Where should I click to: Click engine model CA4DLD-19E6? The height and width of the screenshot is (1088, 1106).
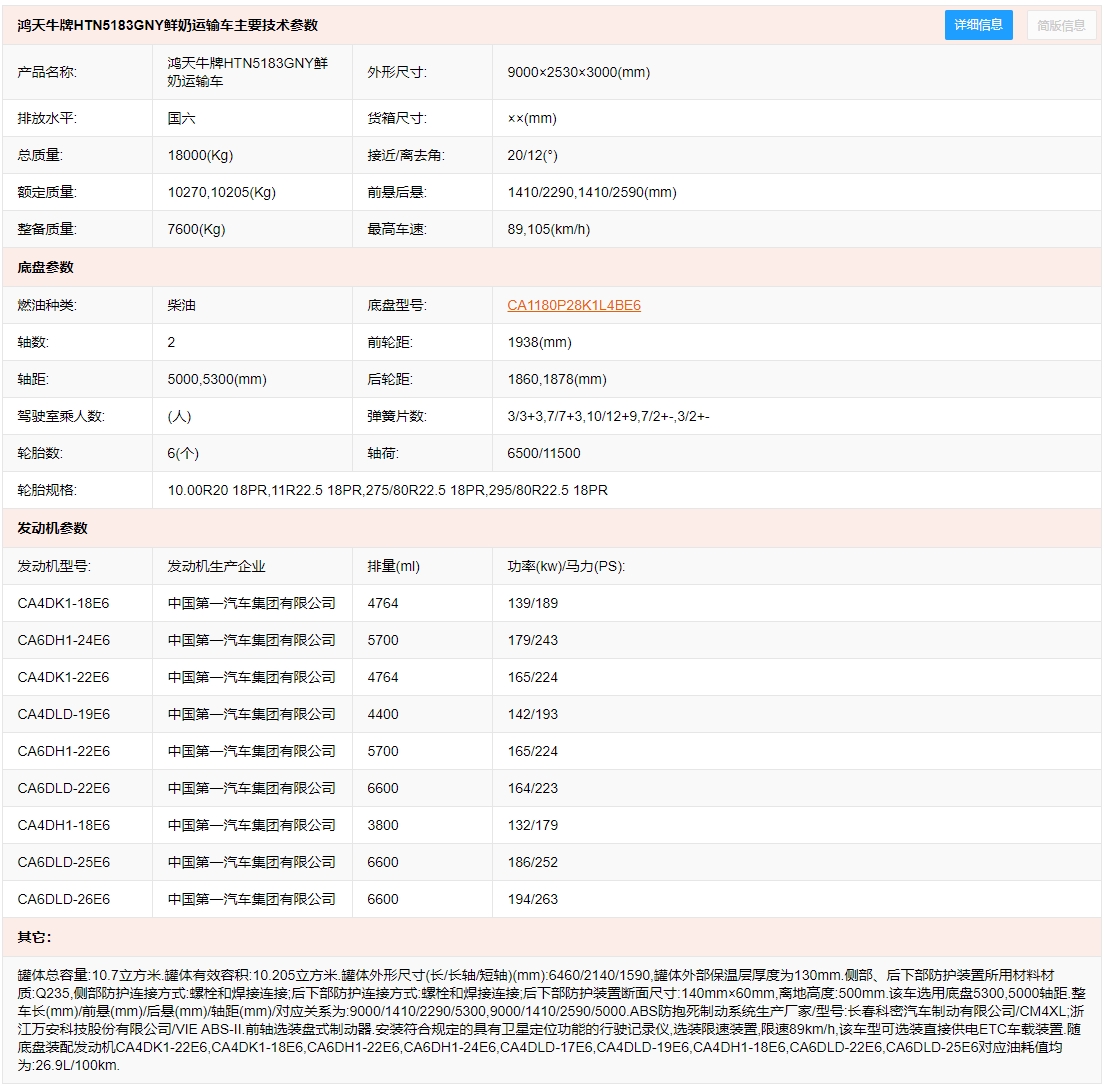pyautogui.click(x=63, y=714)
